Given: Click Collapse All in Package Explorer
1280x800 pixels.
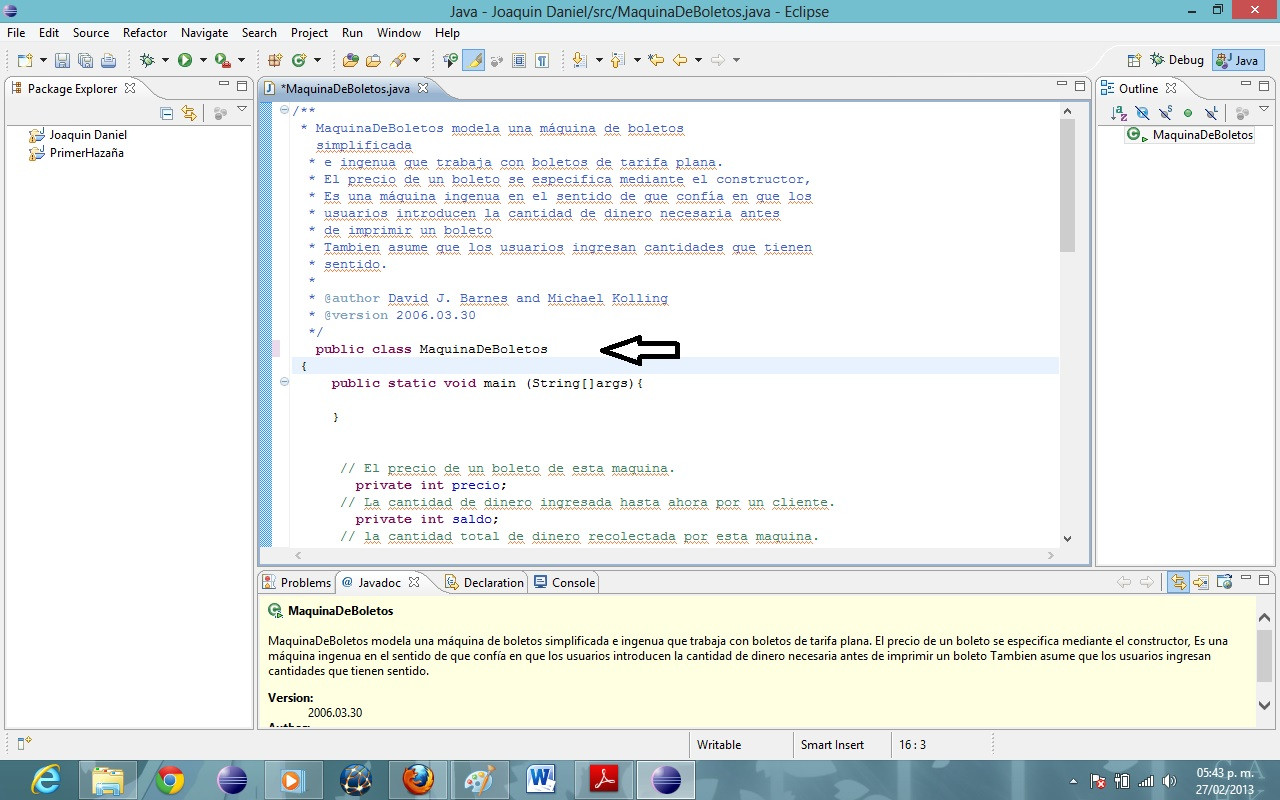Looking at the screenshot, I should [x=167, y=113].
